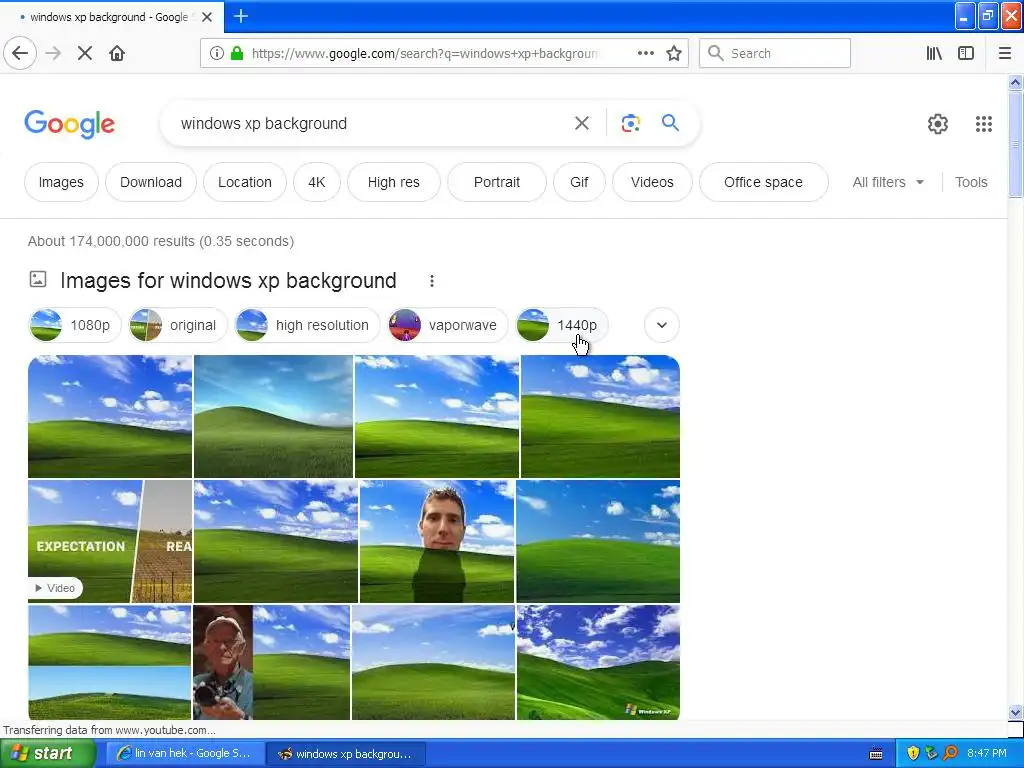Select the Location filter chip
The image size is (1024, 768).
click(x=245, y=182)
